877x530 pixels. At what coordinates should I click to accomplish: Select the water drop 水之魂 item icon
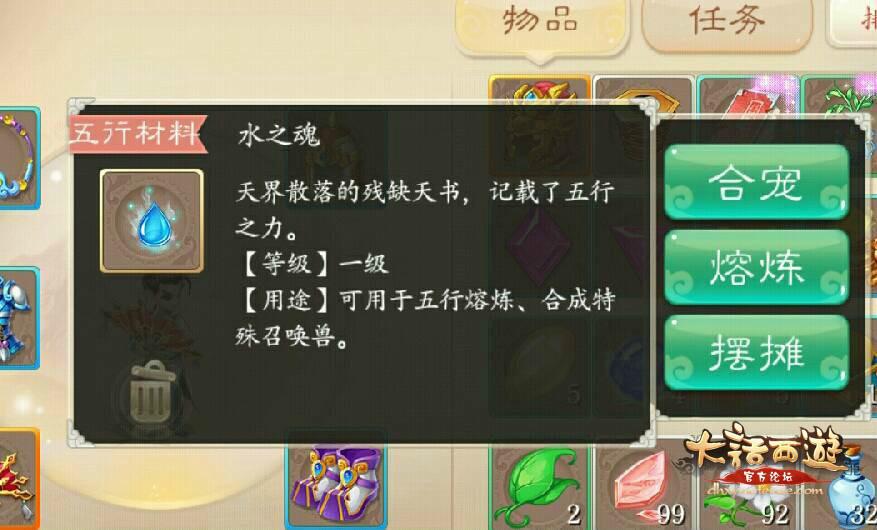click(152, 221)
